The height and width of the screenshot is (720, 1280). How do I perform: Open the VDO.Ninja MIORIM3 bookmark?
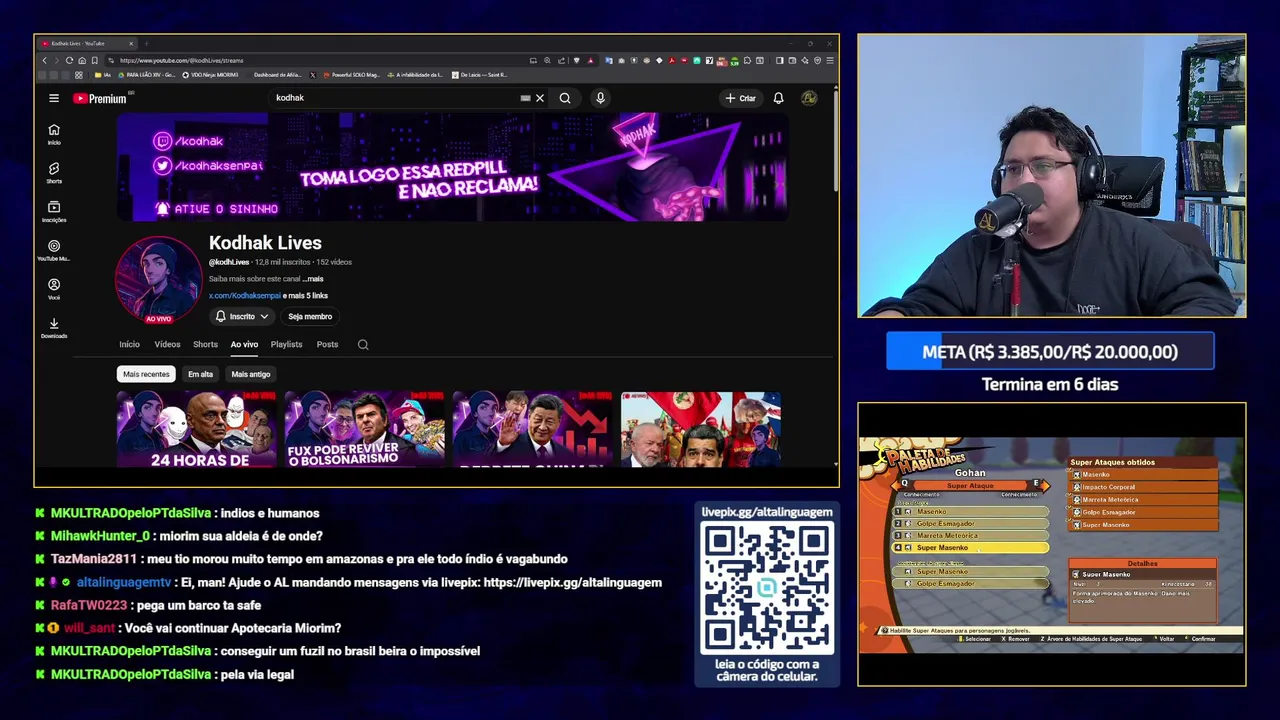click(x=210, y=75)
